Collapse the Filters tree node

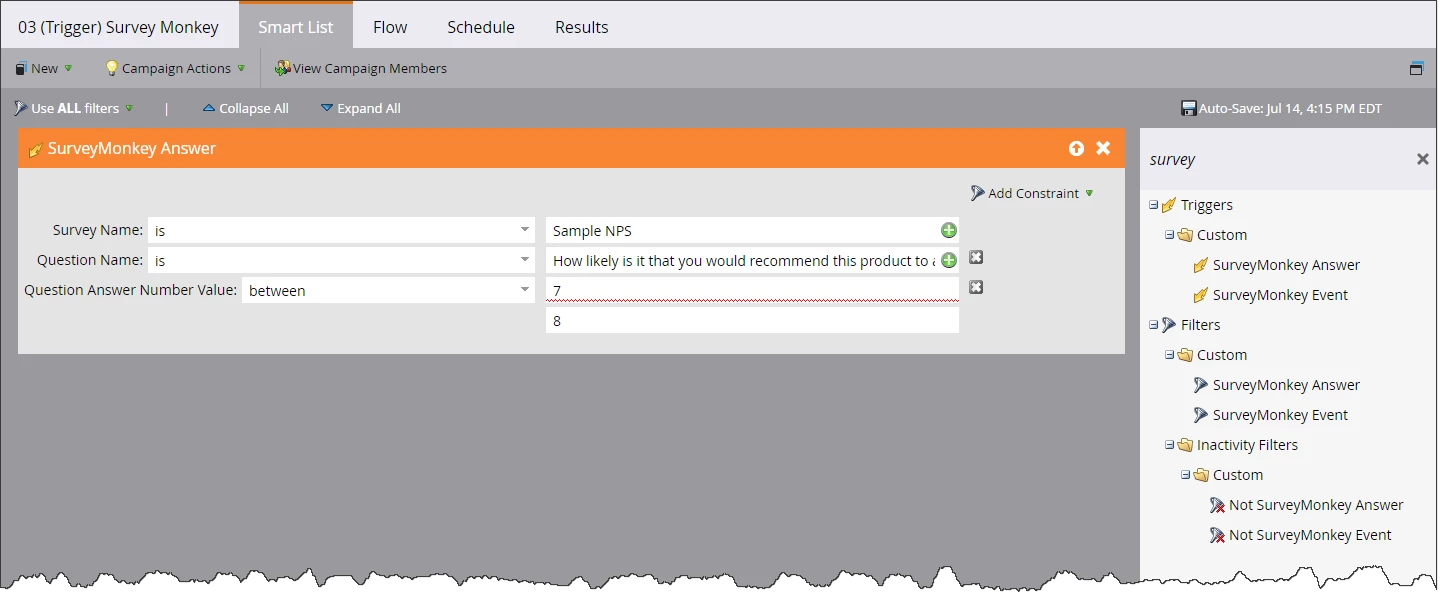(x=1153, y=325)
